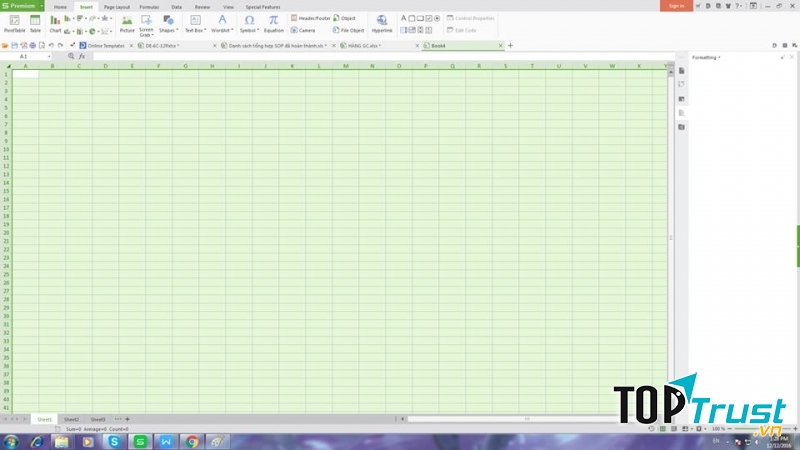Expand the Formatting panel dropdown
This screenshot has height=450, width=800.
[719, 57]
